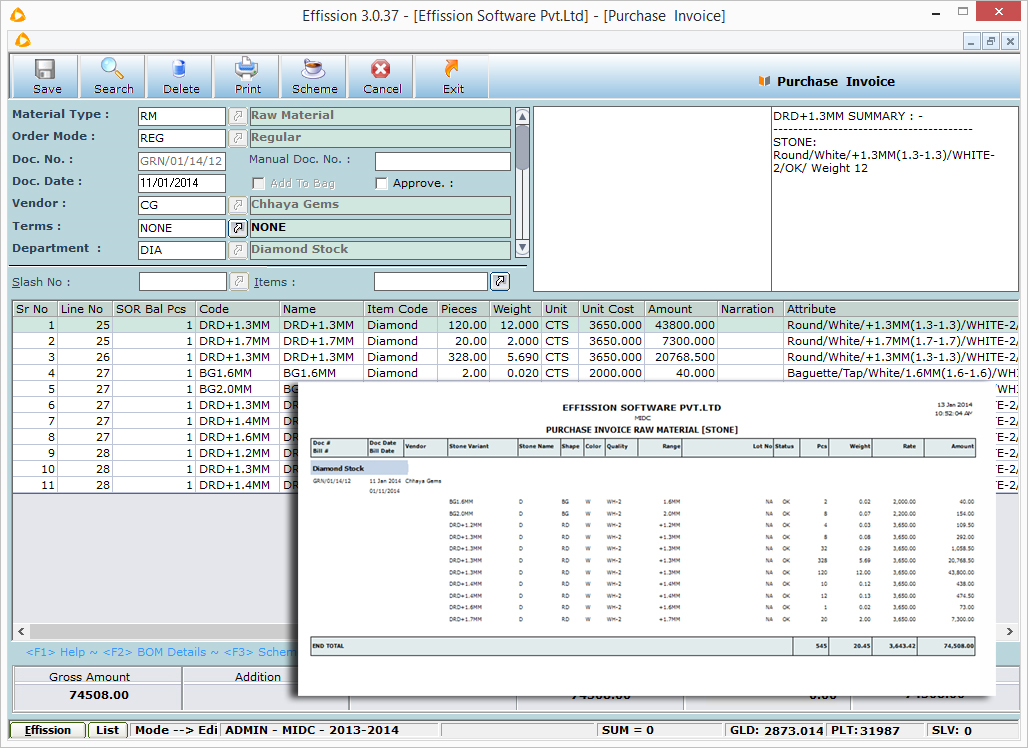Click the DRD+1.6MM code cell
Screen dimensions: 1028x748
[x=238, y=437]
